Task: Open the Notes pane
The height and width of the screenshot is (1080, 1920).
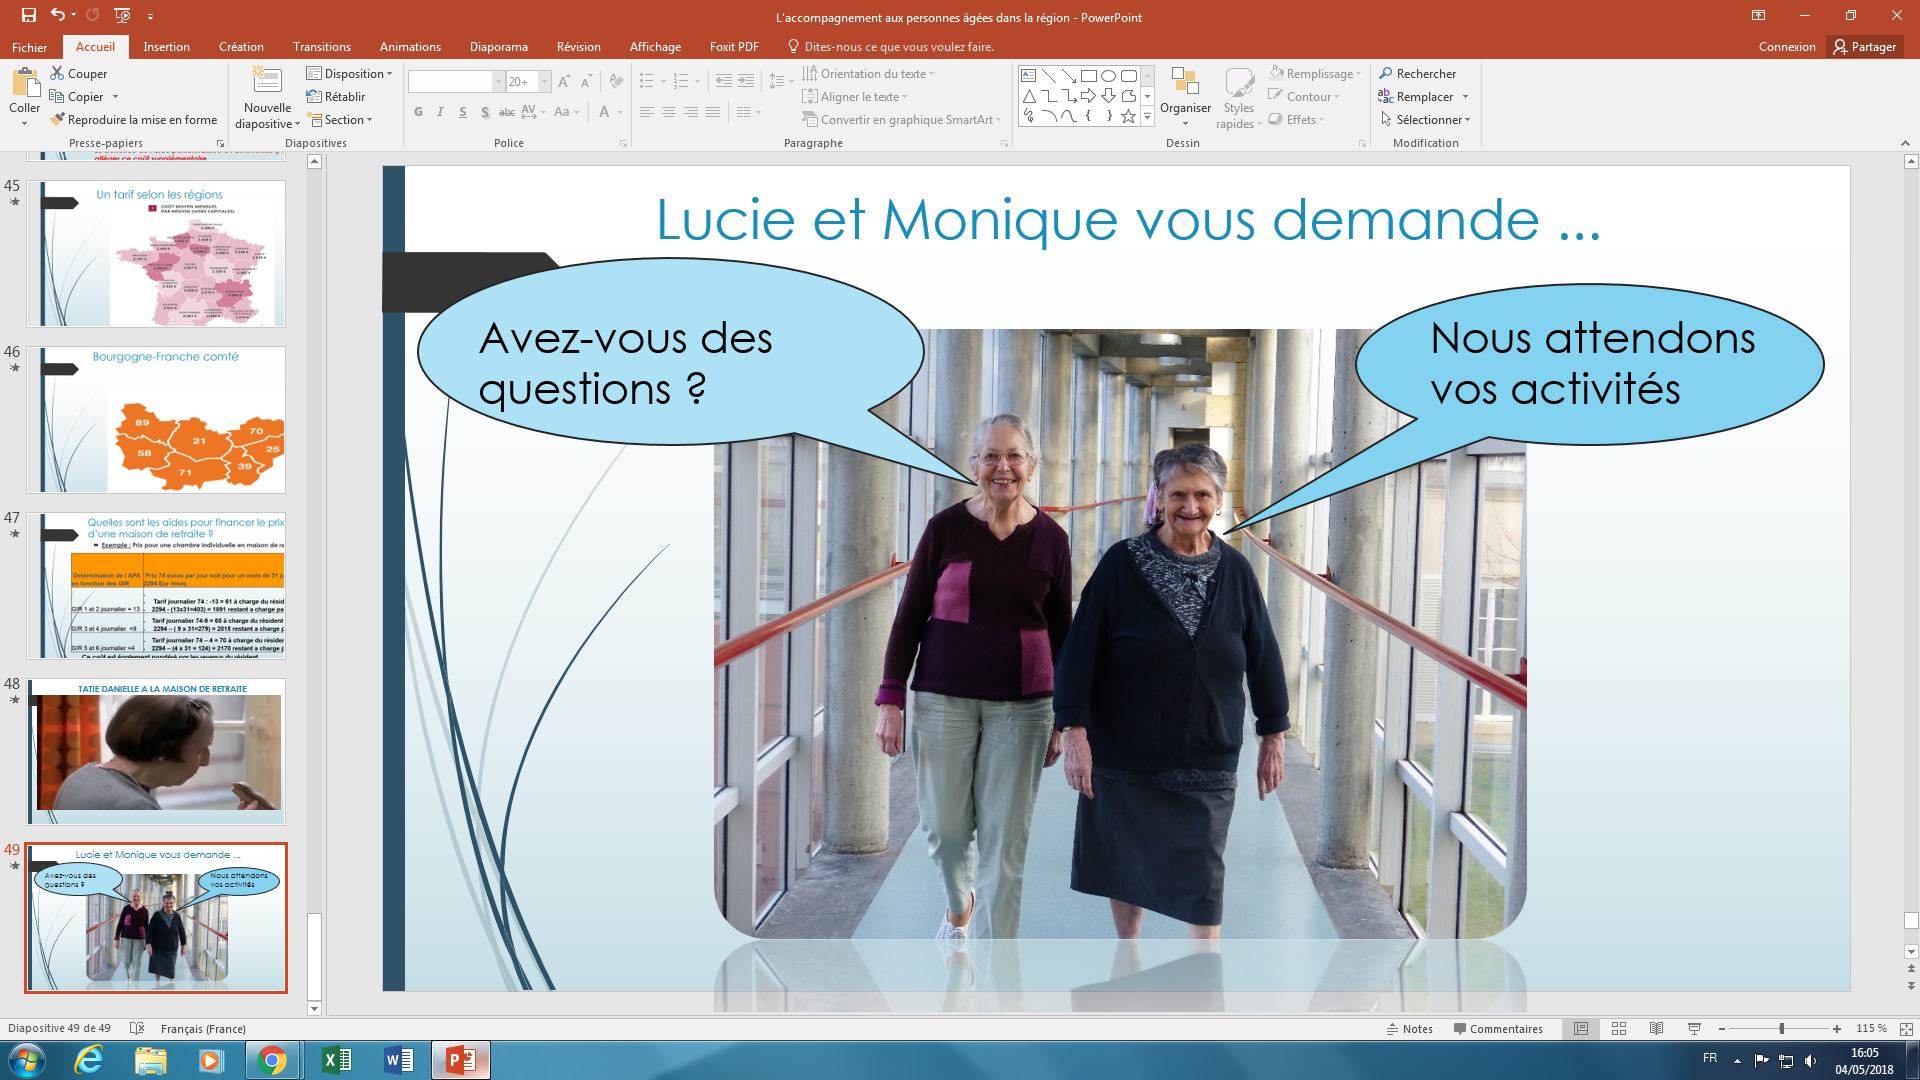Action: tap(1409, 1029)
